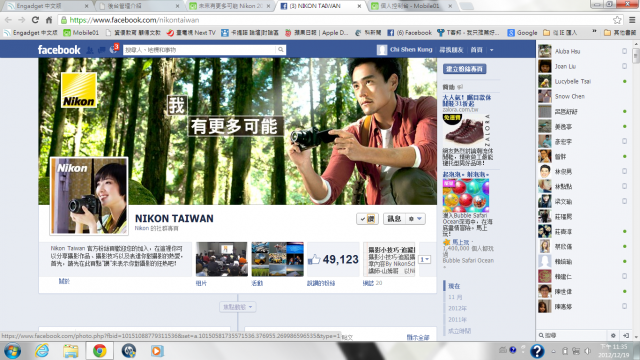Open the Google bookmark
Viewport: 640px width, 360px height.
coord(522,32)
